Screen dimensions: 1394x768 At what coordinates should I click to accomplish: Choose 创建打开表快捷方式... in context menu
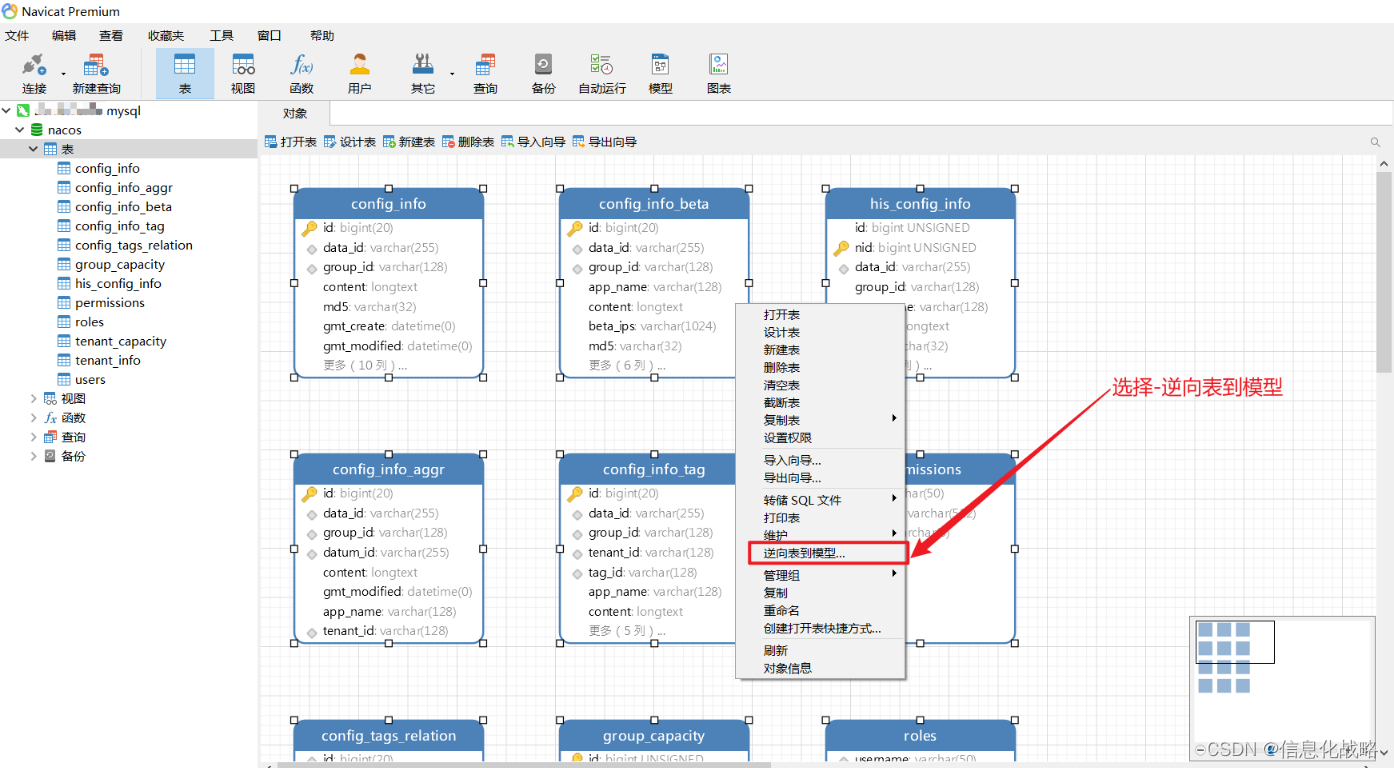[x=820, y=628]
